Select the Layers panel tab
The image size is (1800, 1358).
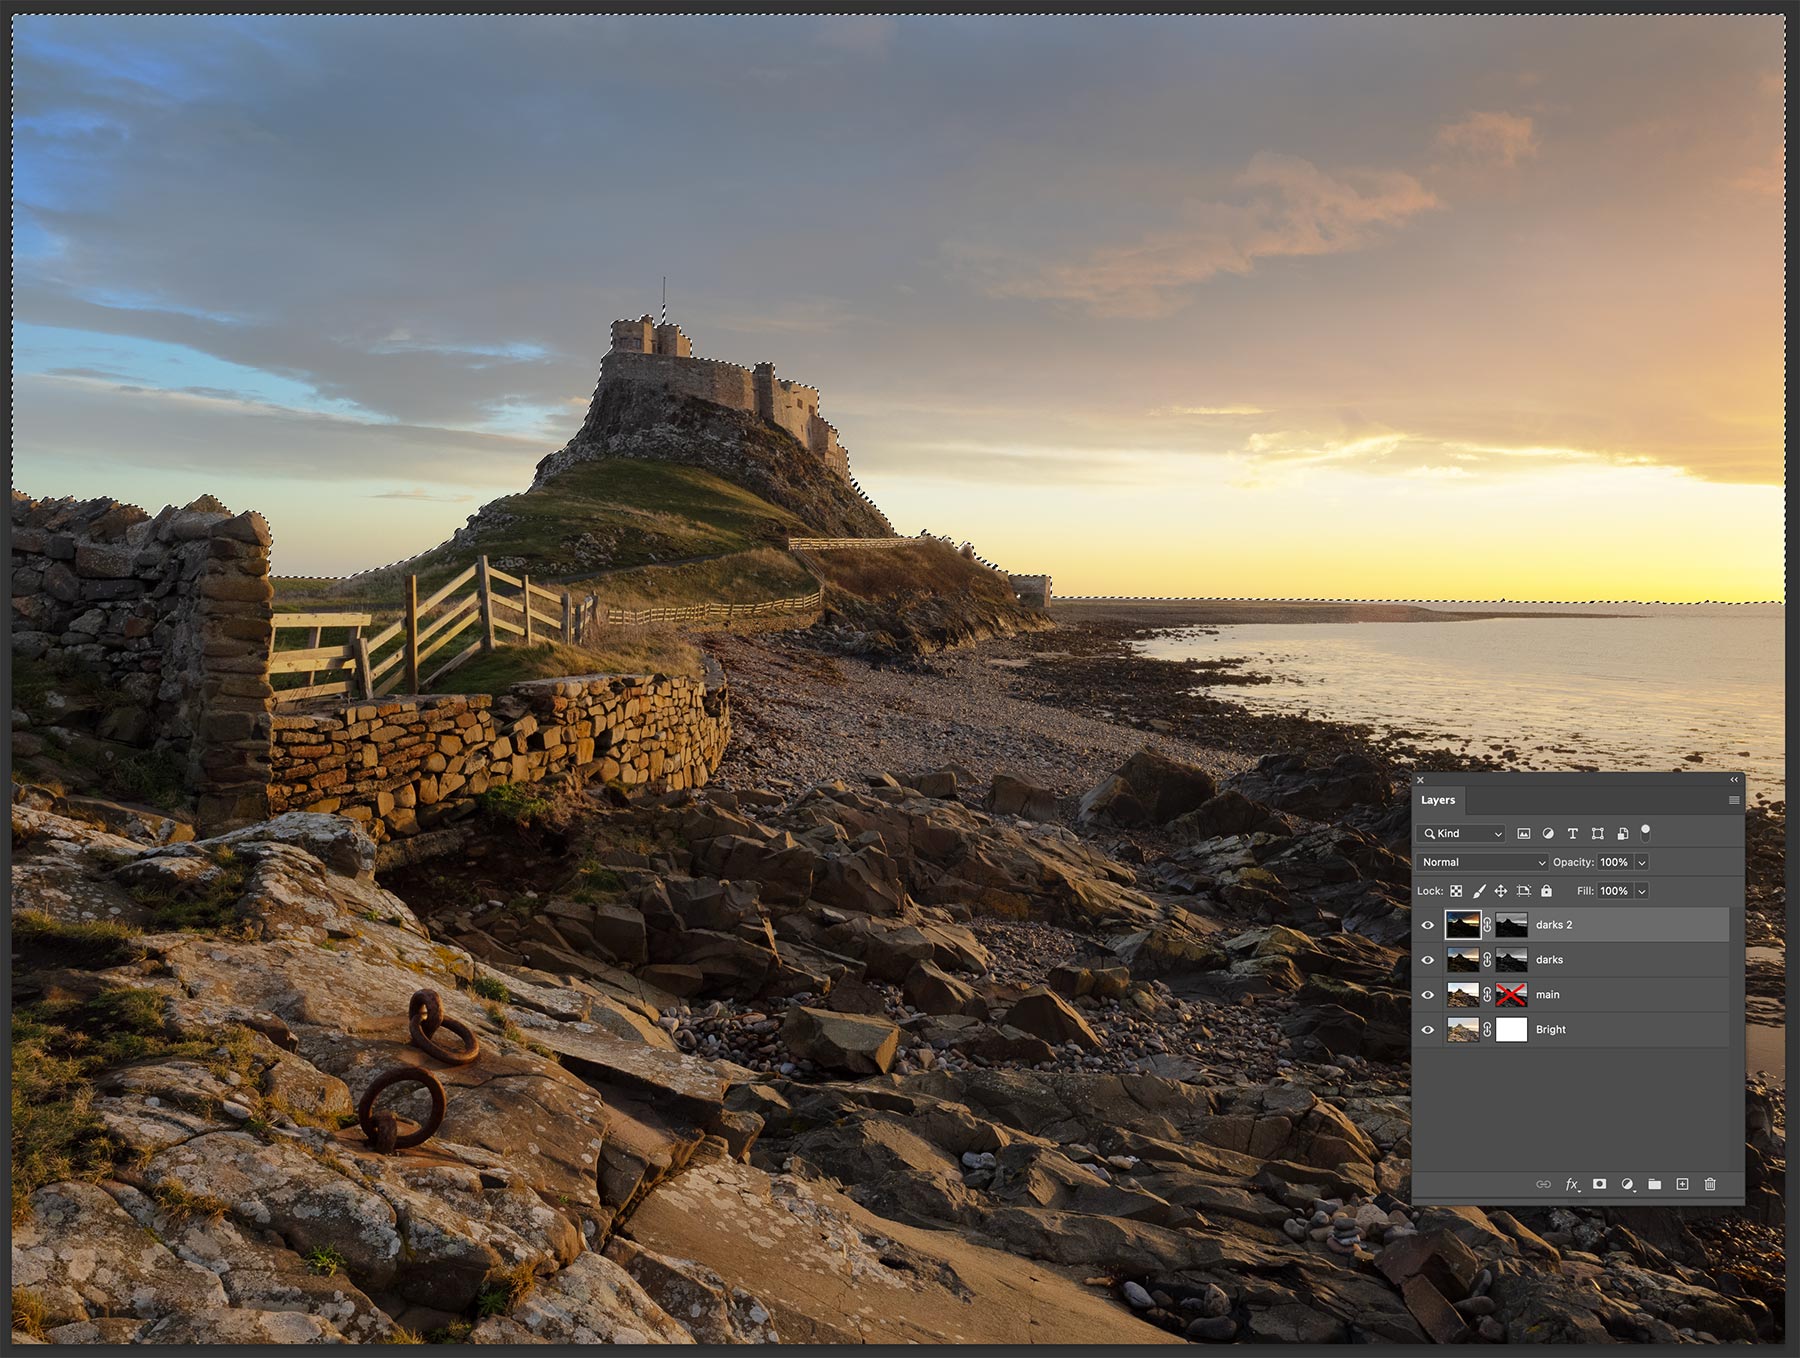point(1438,800)
